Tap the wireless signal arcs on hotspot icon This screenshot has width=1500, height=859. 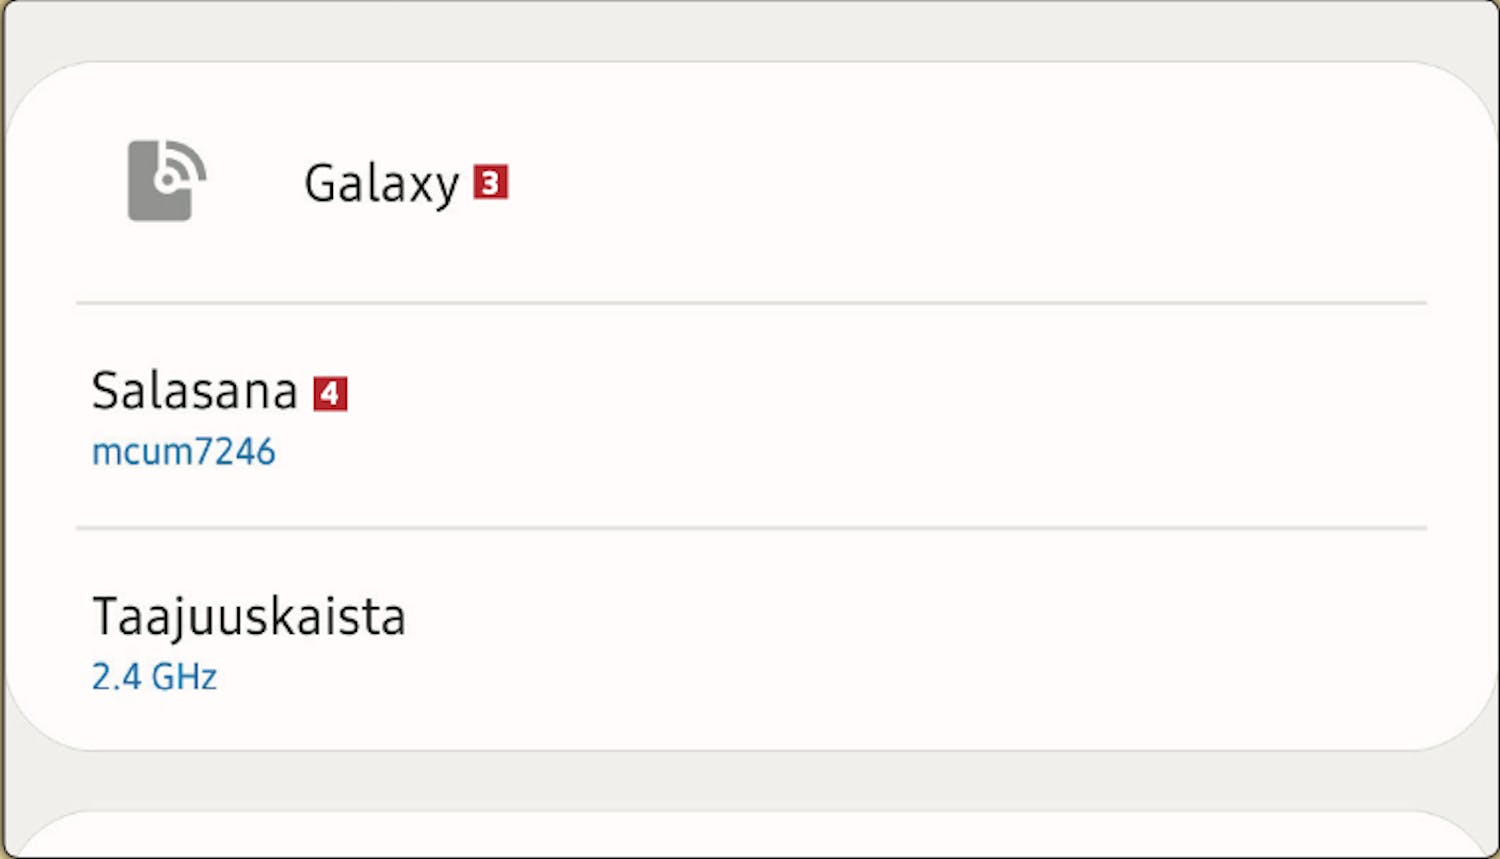pyautogui.click(x=183, y=165)
